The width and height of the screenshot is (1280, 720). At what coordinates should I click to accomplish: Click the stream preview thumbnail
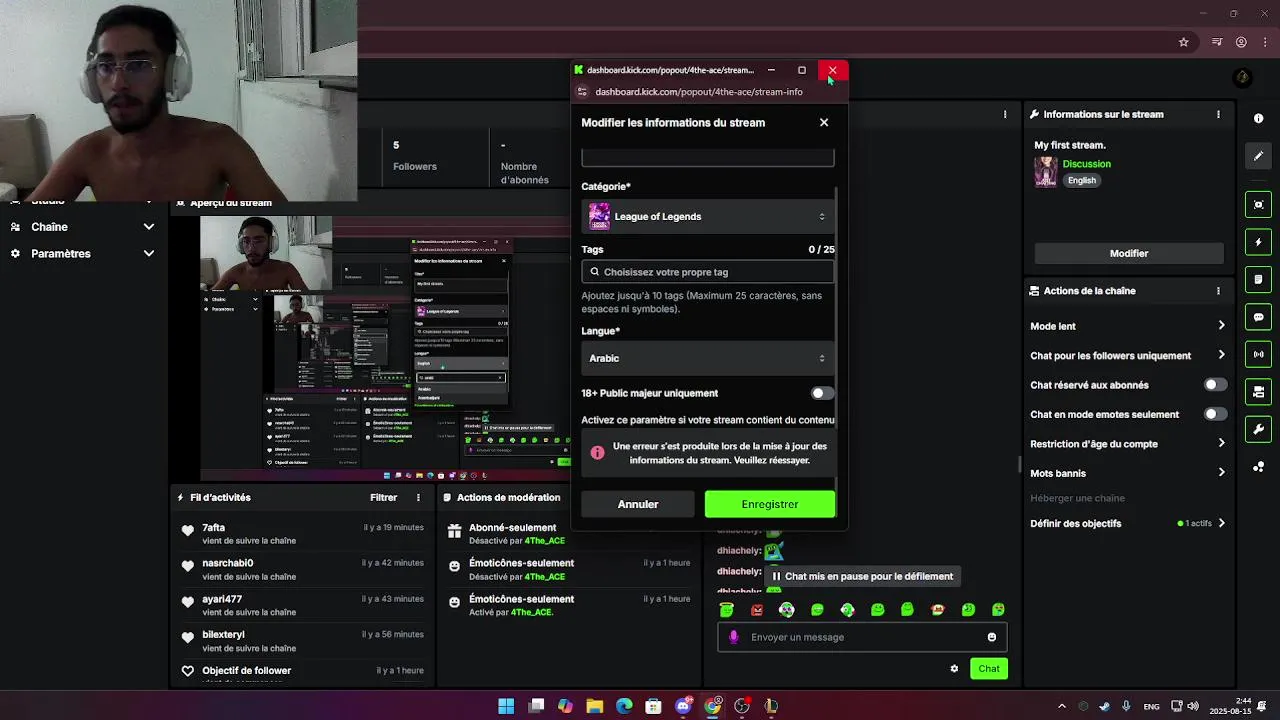point(385,348)
